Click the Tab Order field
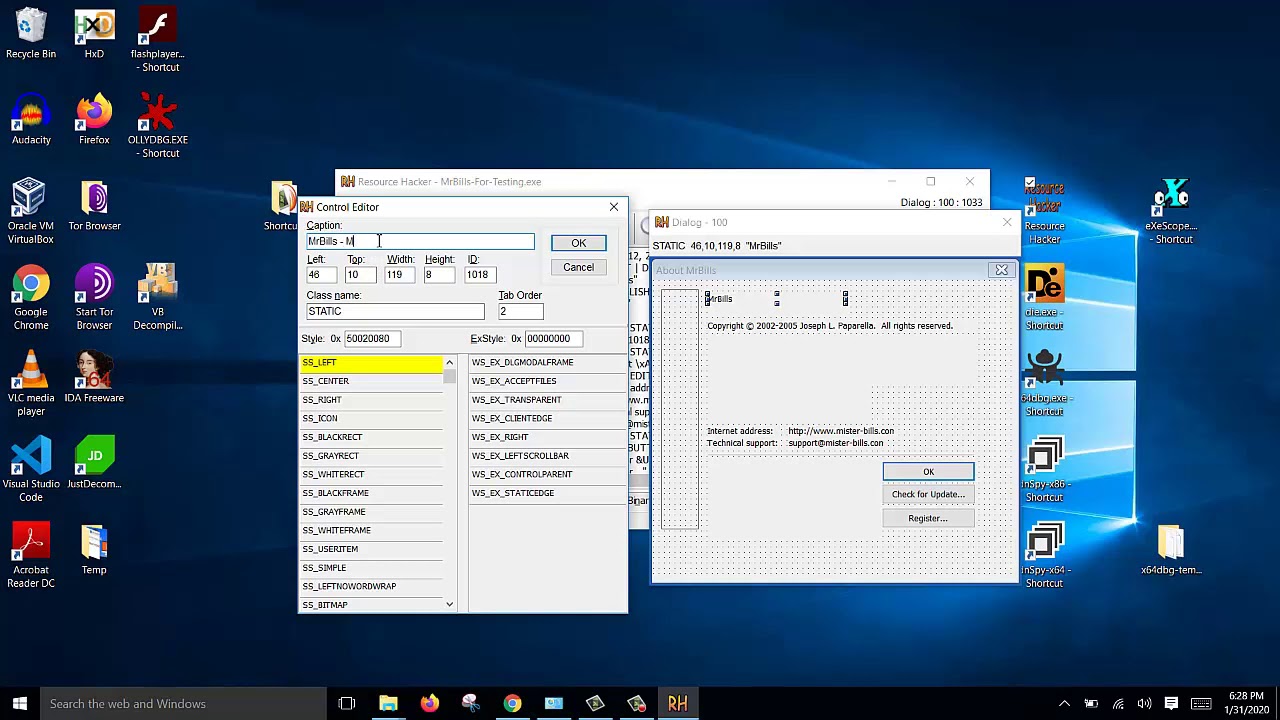This screenshot has height=720, width=1280. click(x=521, y=311)
